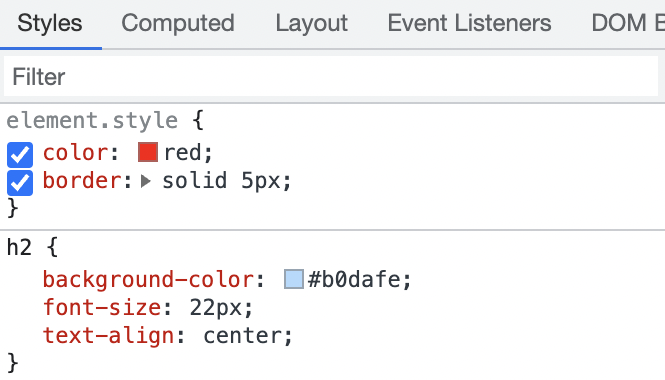Switch to the Computed tab

(x=178, y=23)
